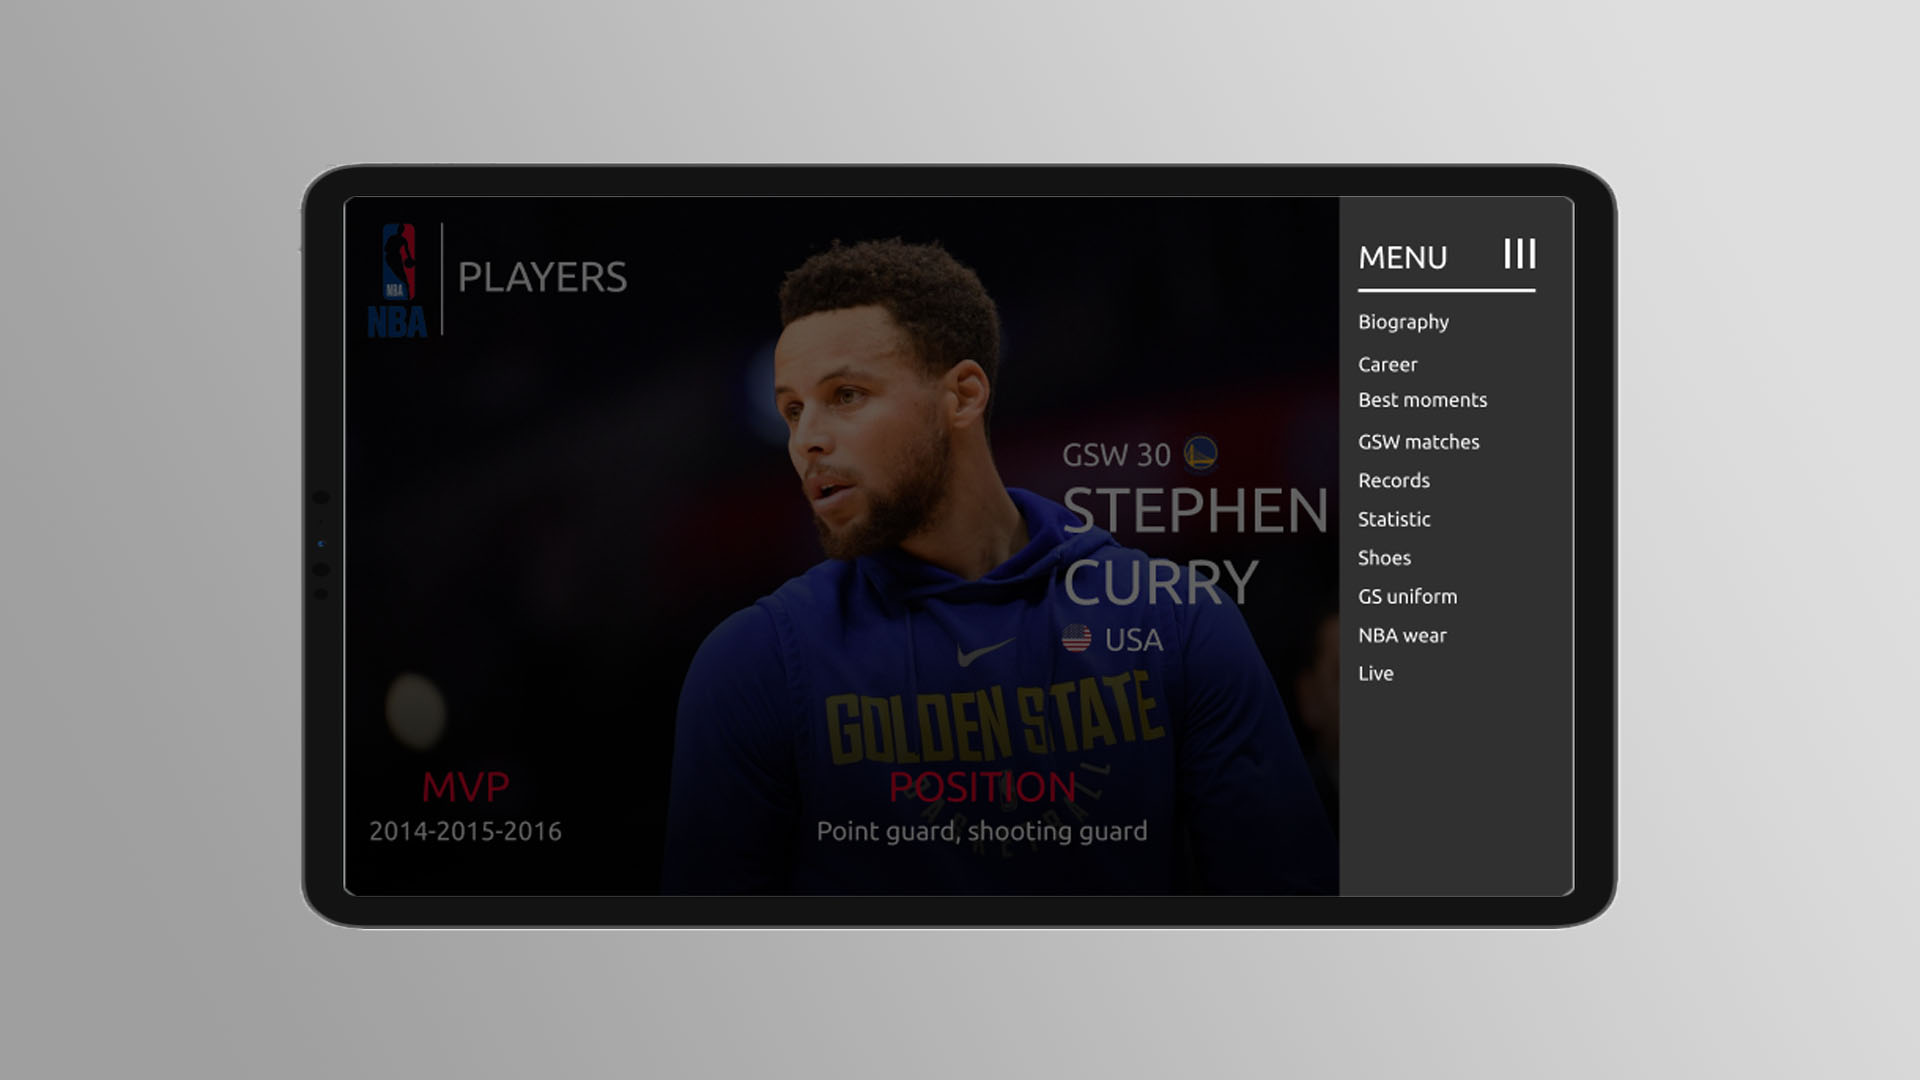Click the MENU heading
This screenshot has height=1080, width=1920.
(1402, 258)
